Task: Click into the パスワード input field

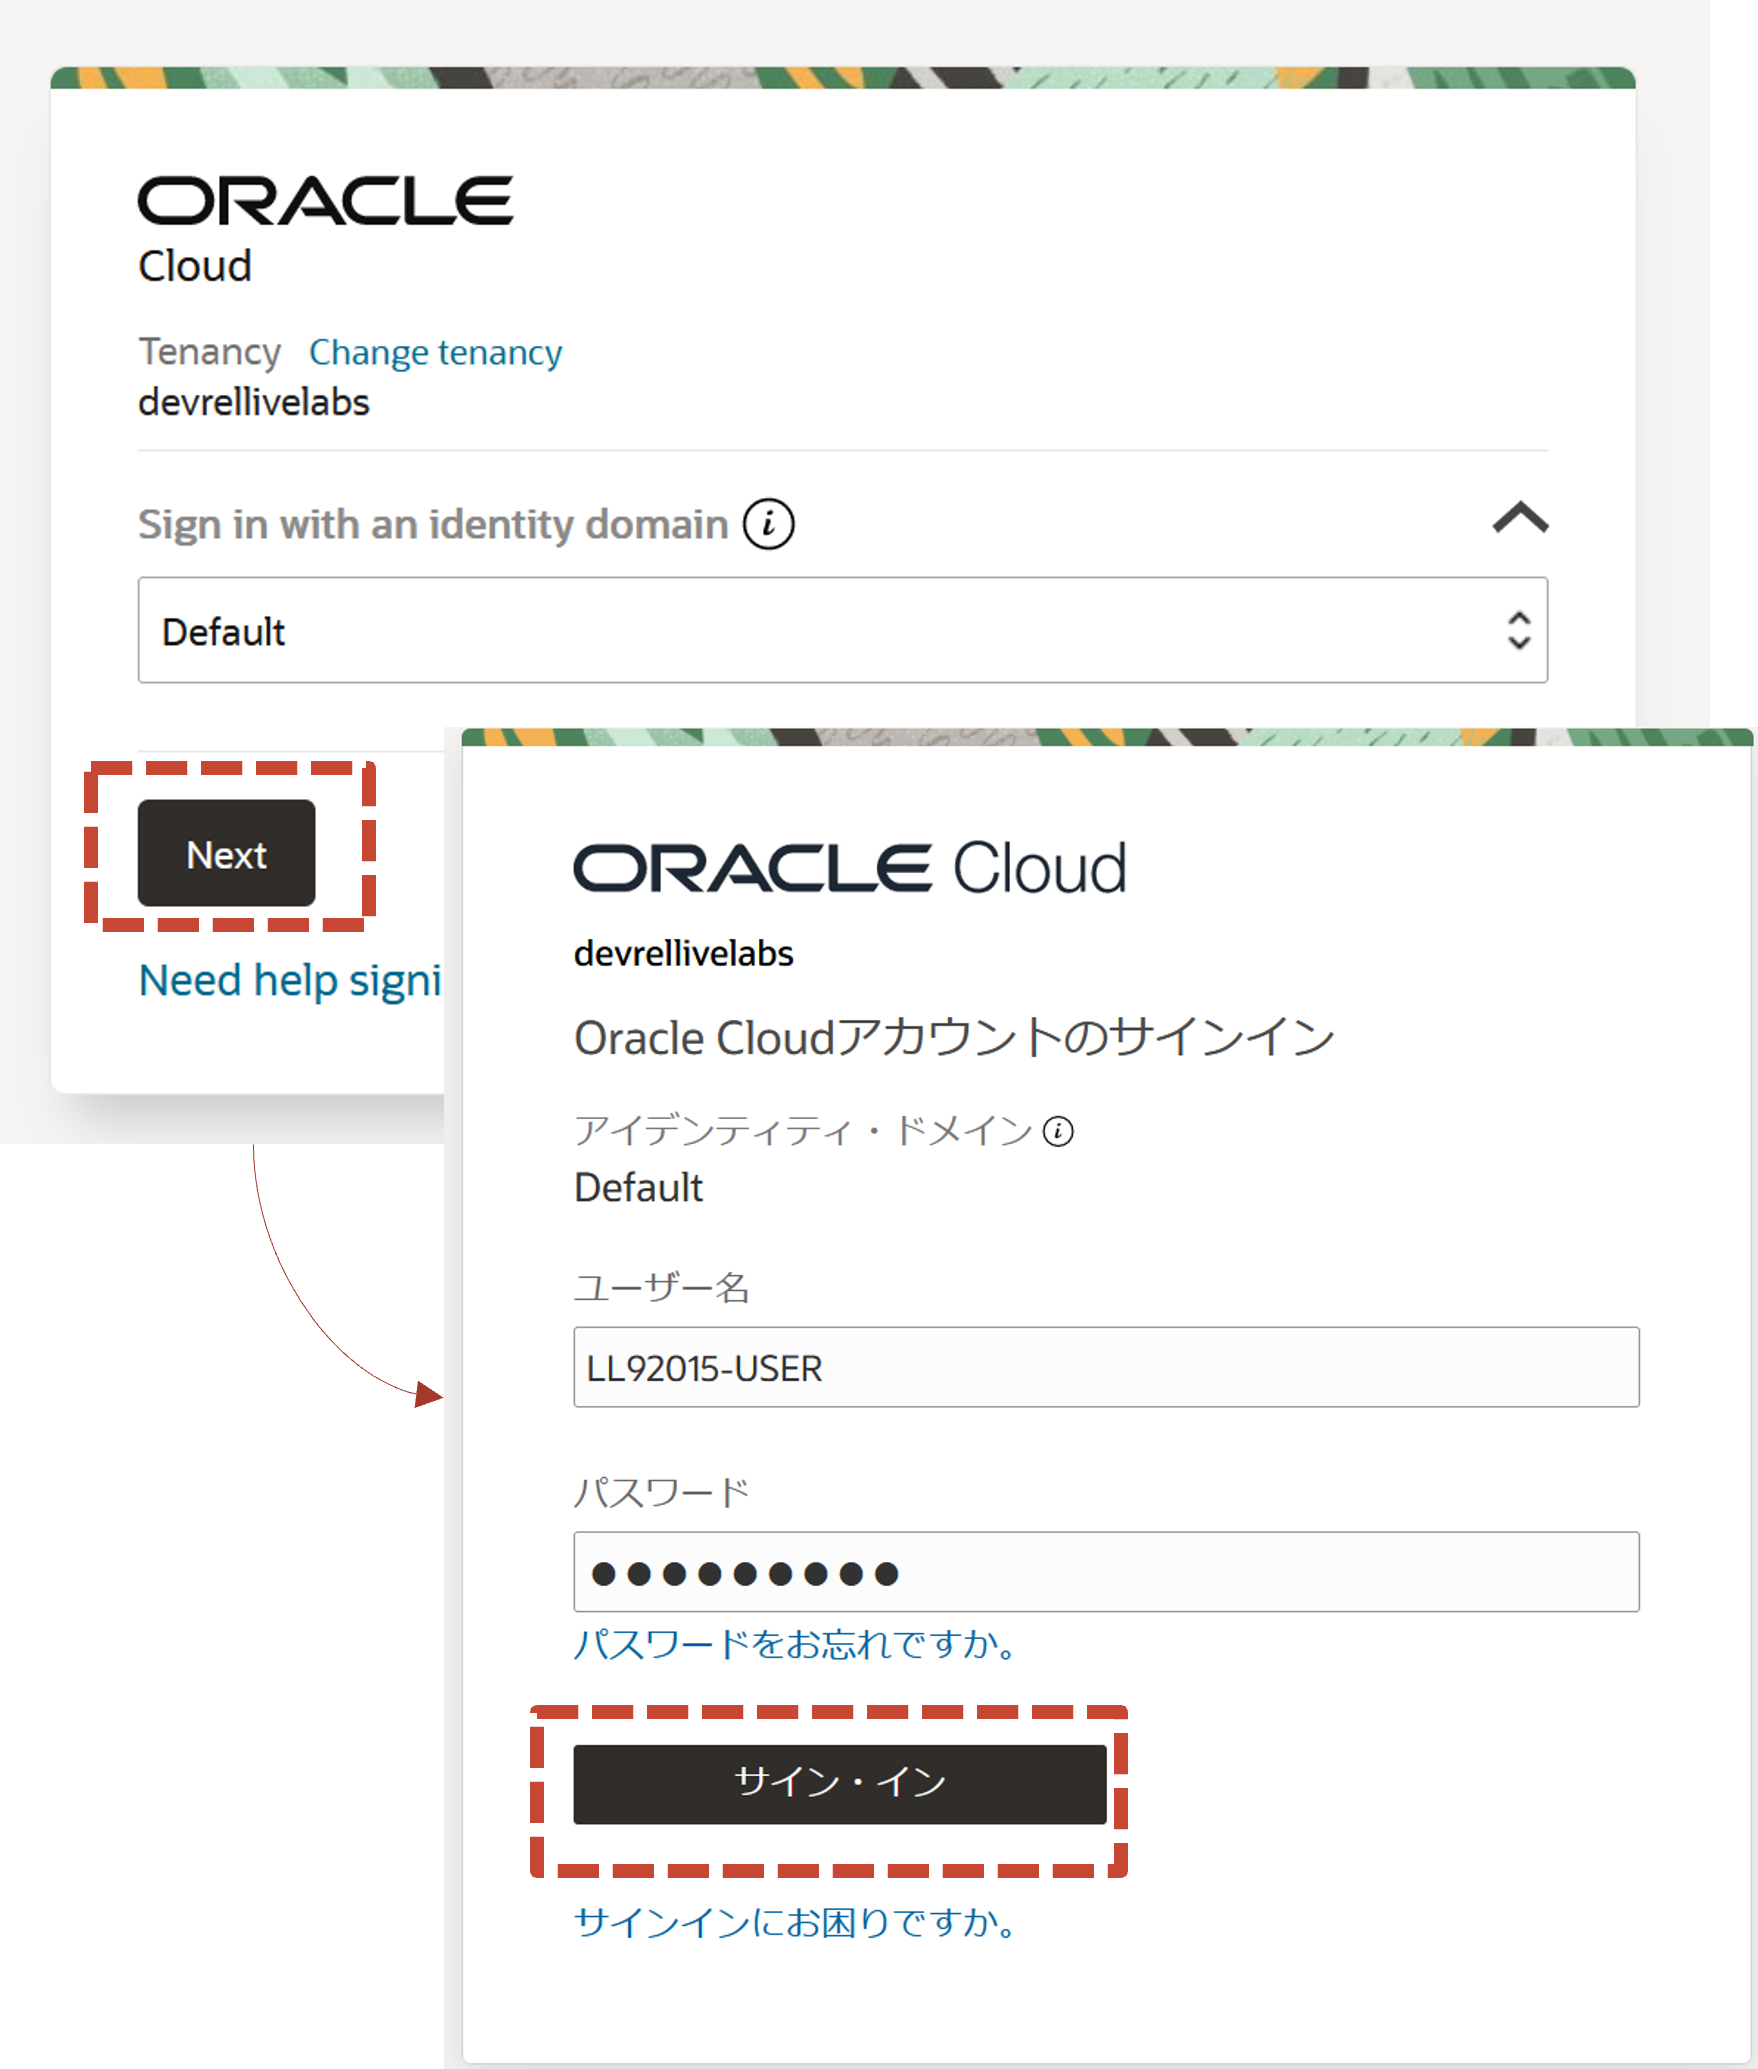Action: click(1105, 1572)
